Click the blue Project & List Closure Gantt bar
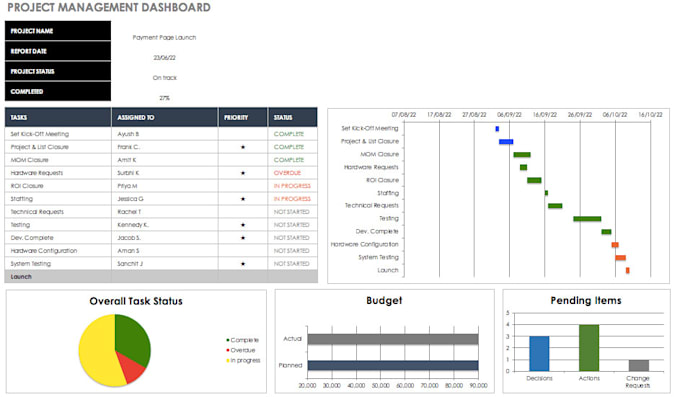This screenshot has width=680, height=397. click(x=506, y=142)
